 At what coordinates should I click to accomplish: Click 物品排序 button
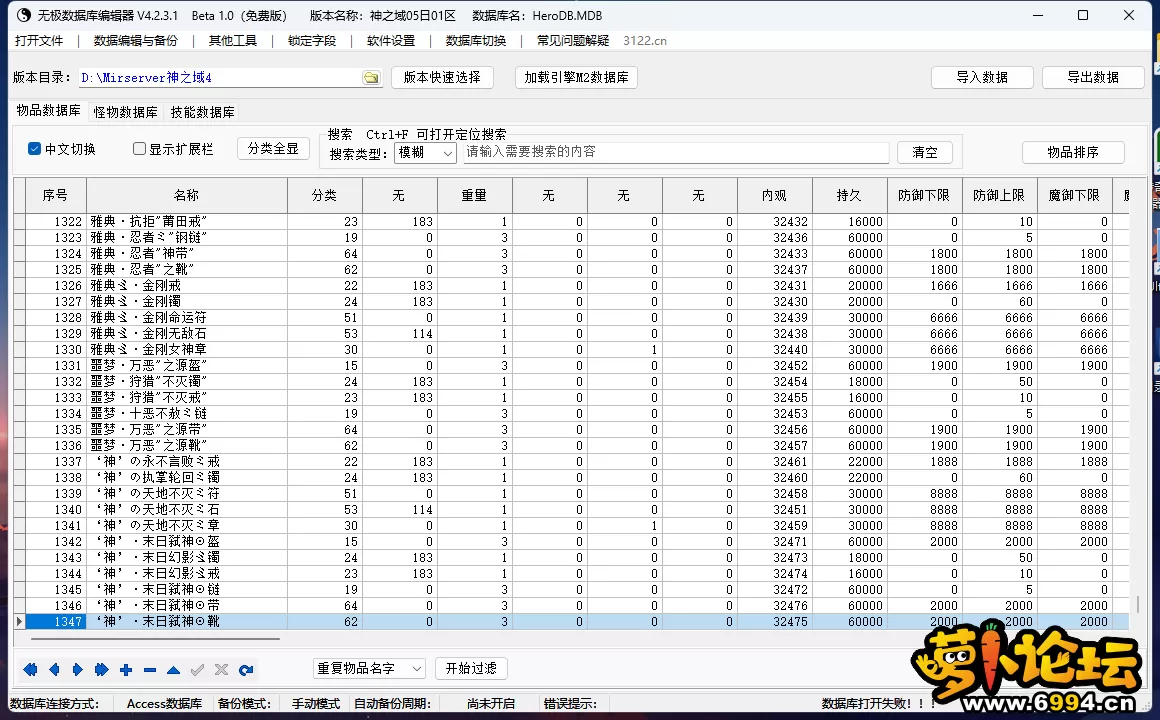(1073, 152)
